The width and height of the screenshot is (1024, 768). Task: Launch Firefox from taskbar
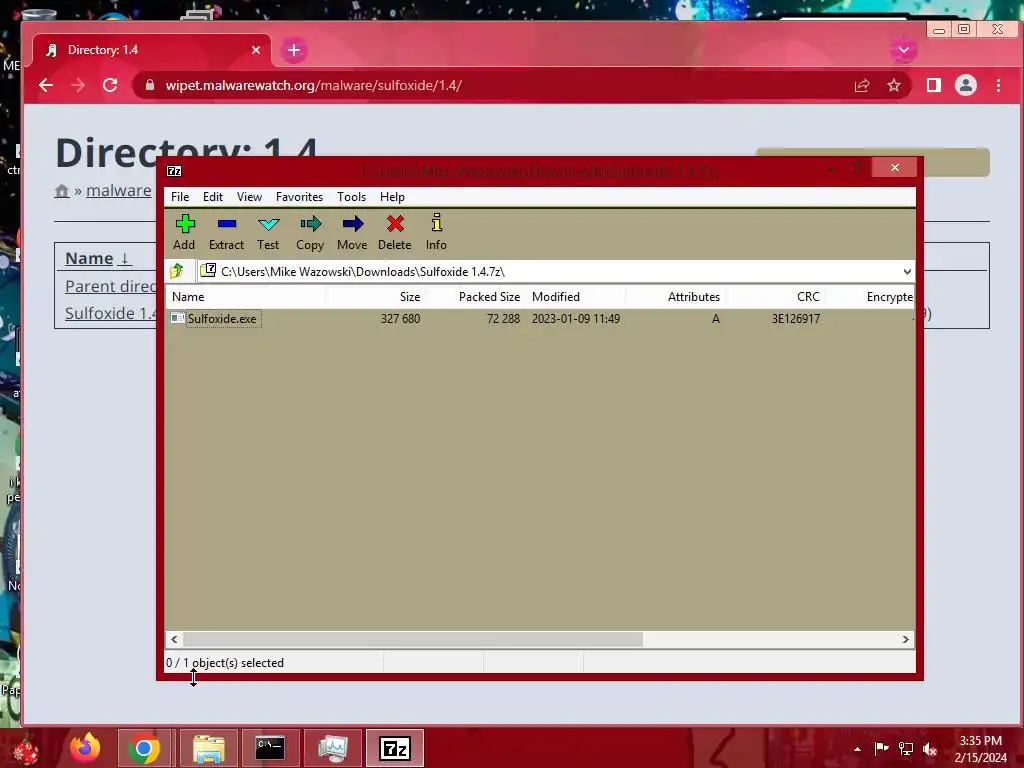point(85,748)
